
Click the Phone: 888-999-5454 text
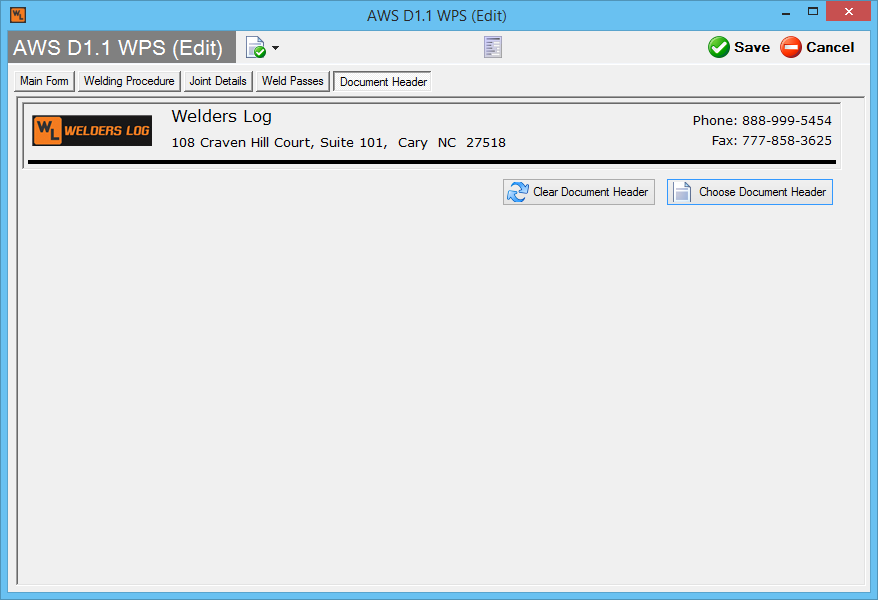762,120
